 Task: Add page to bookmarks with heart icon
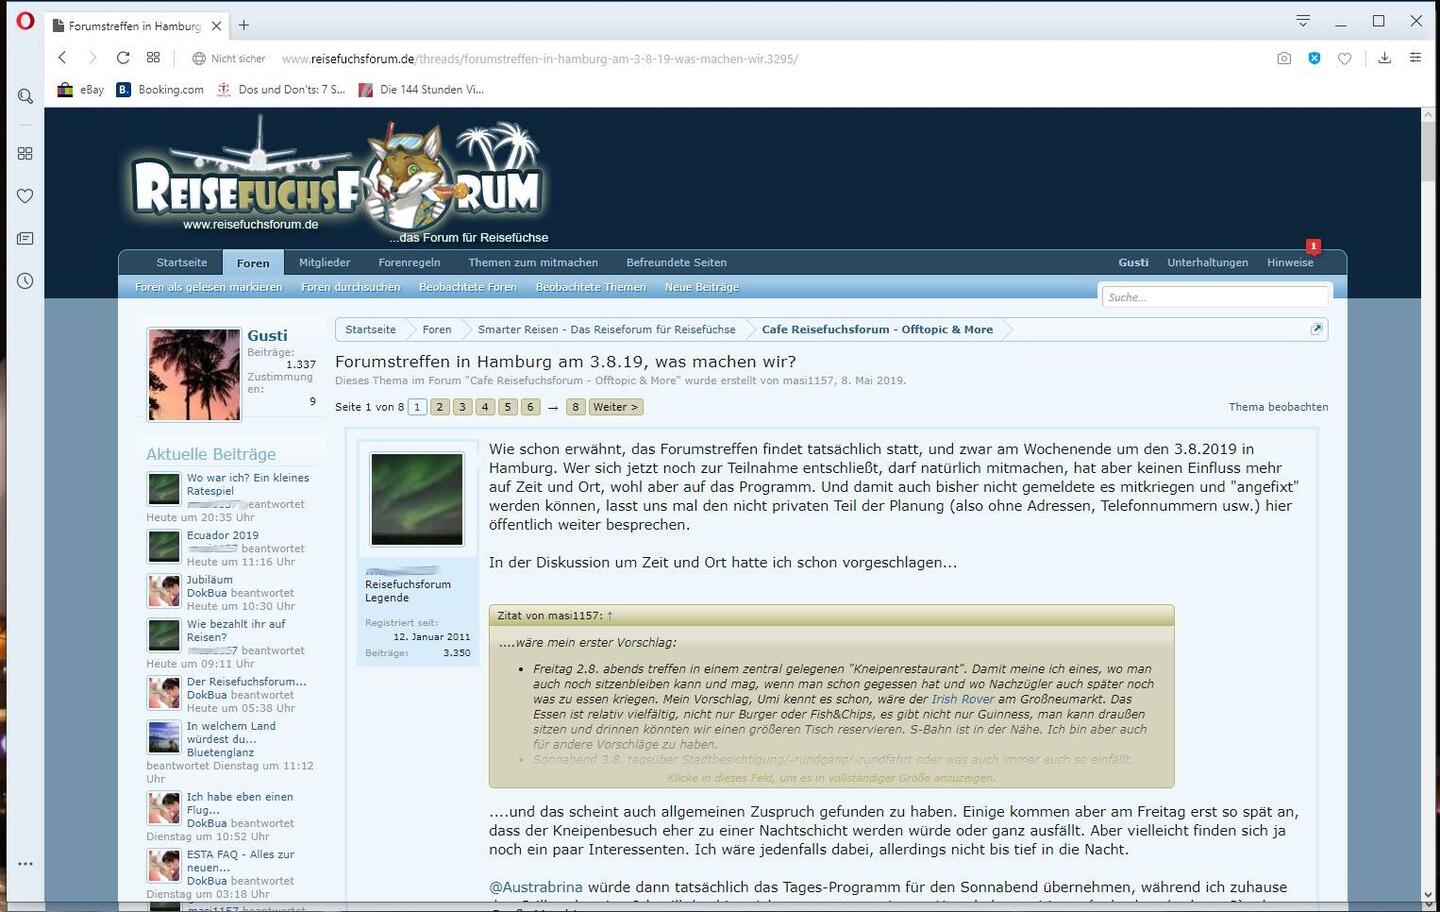coord(1345,59)
